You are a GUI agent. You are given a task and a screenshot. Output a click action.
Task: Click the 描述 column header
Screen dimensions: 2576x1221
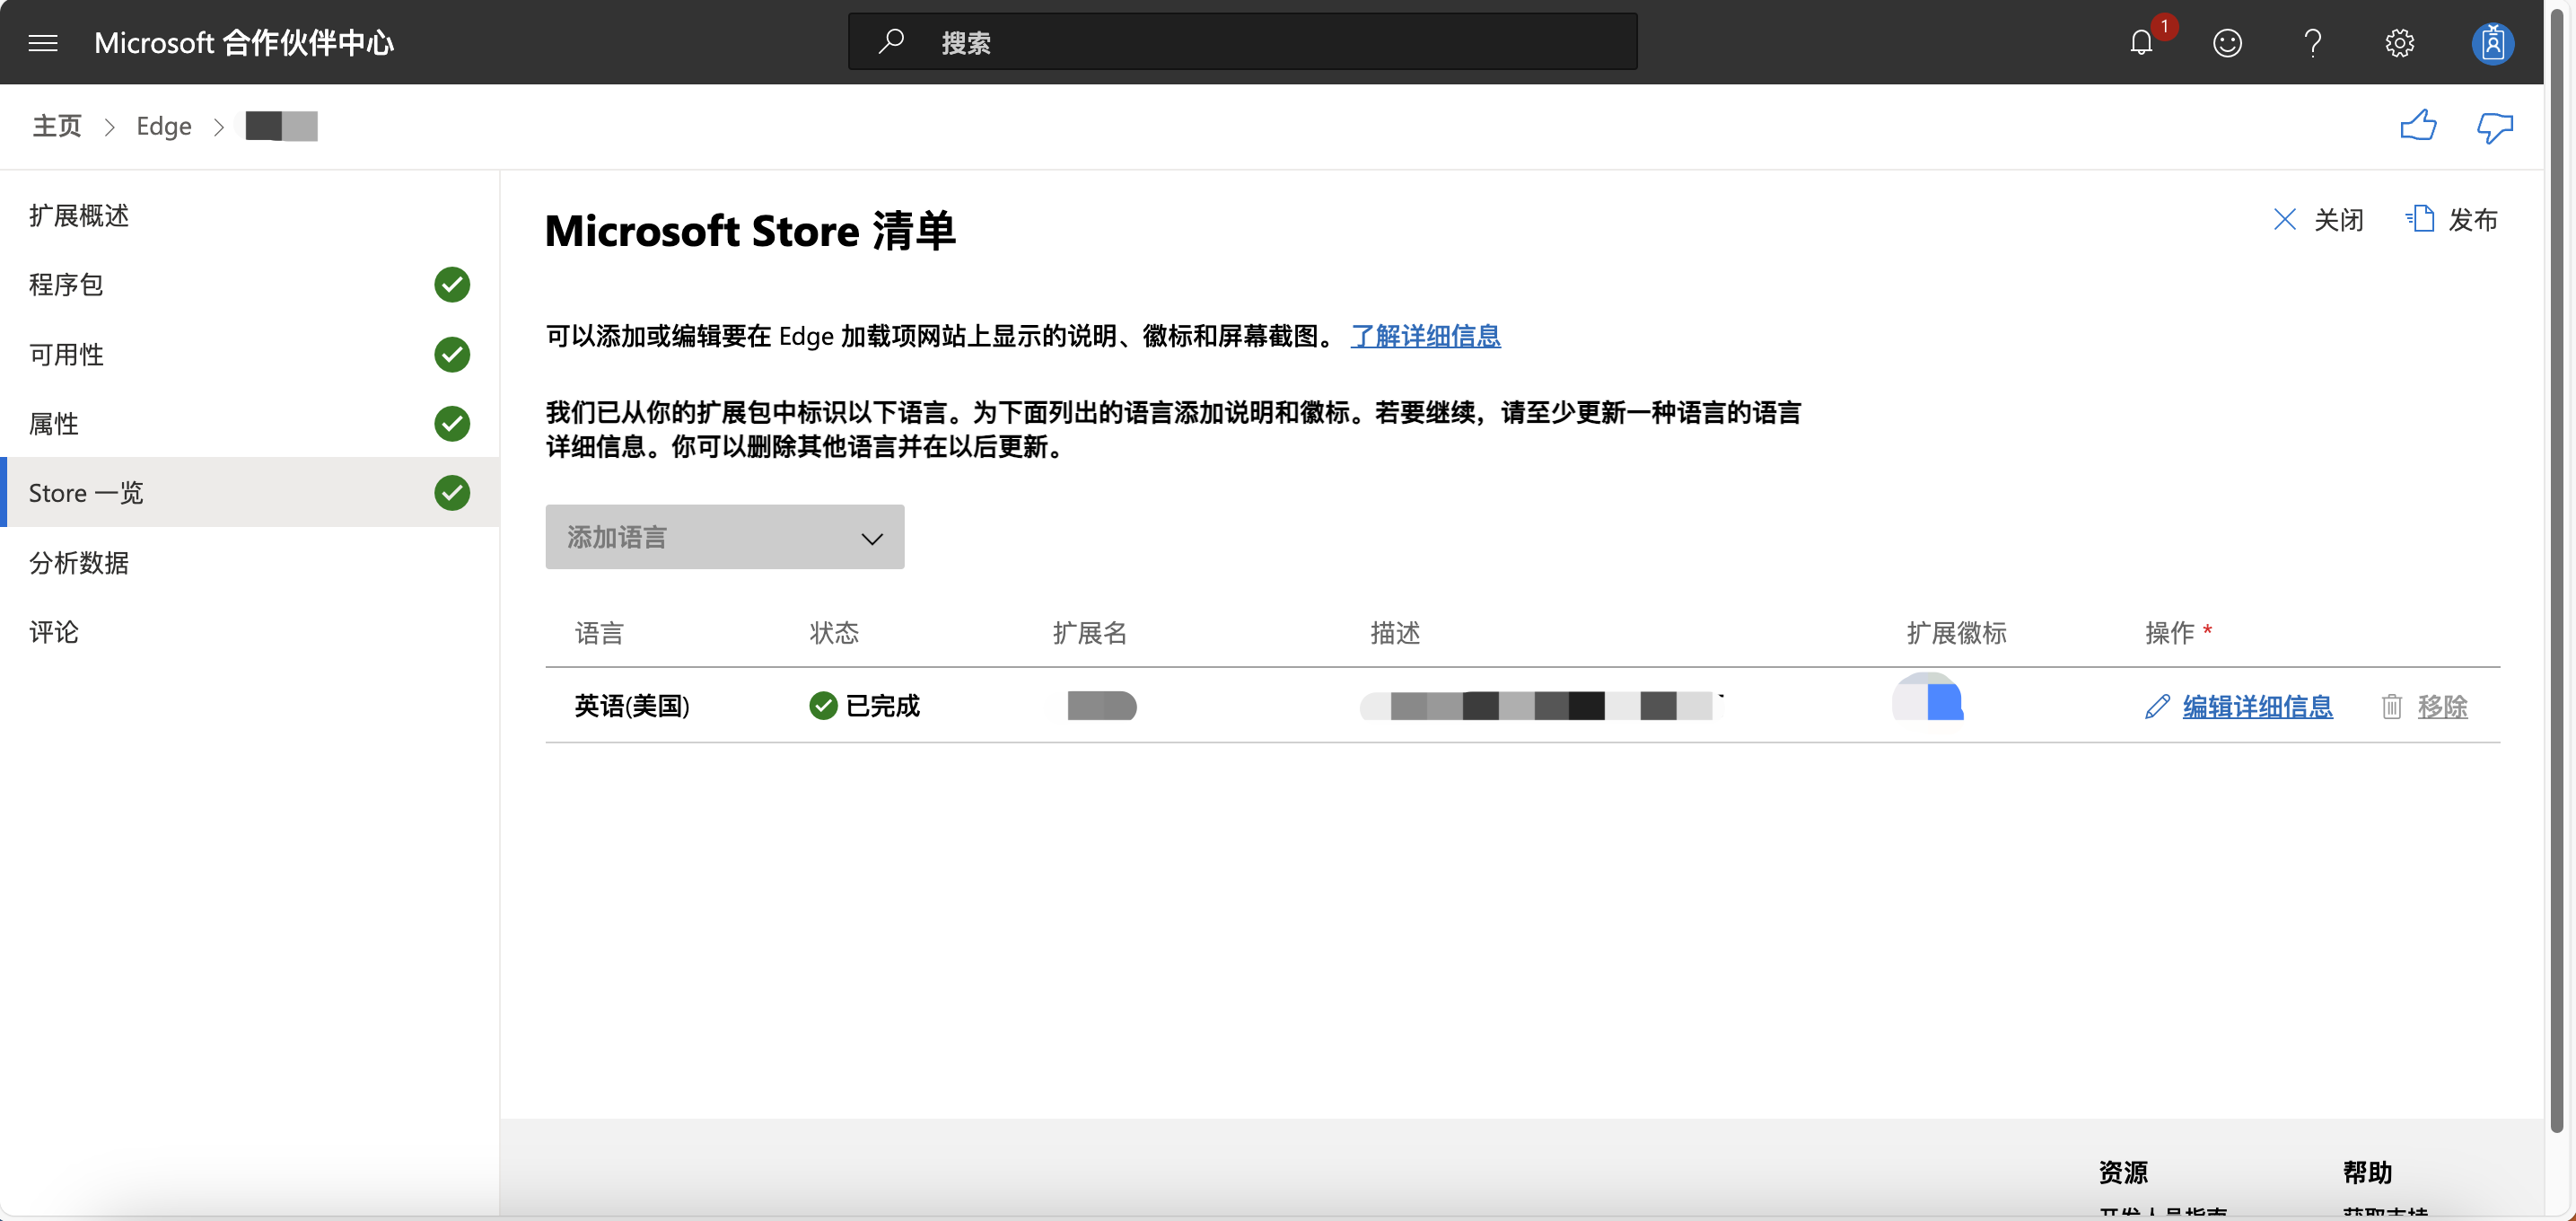(x=1395, y=632)
